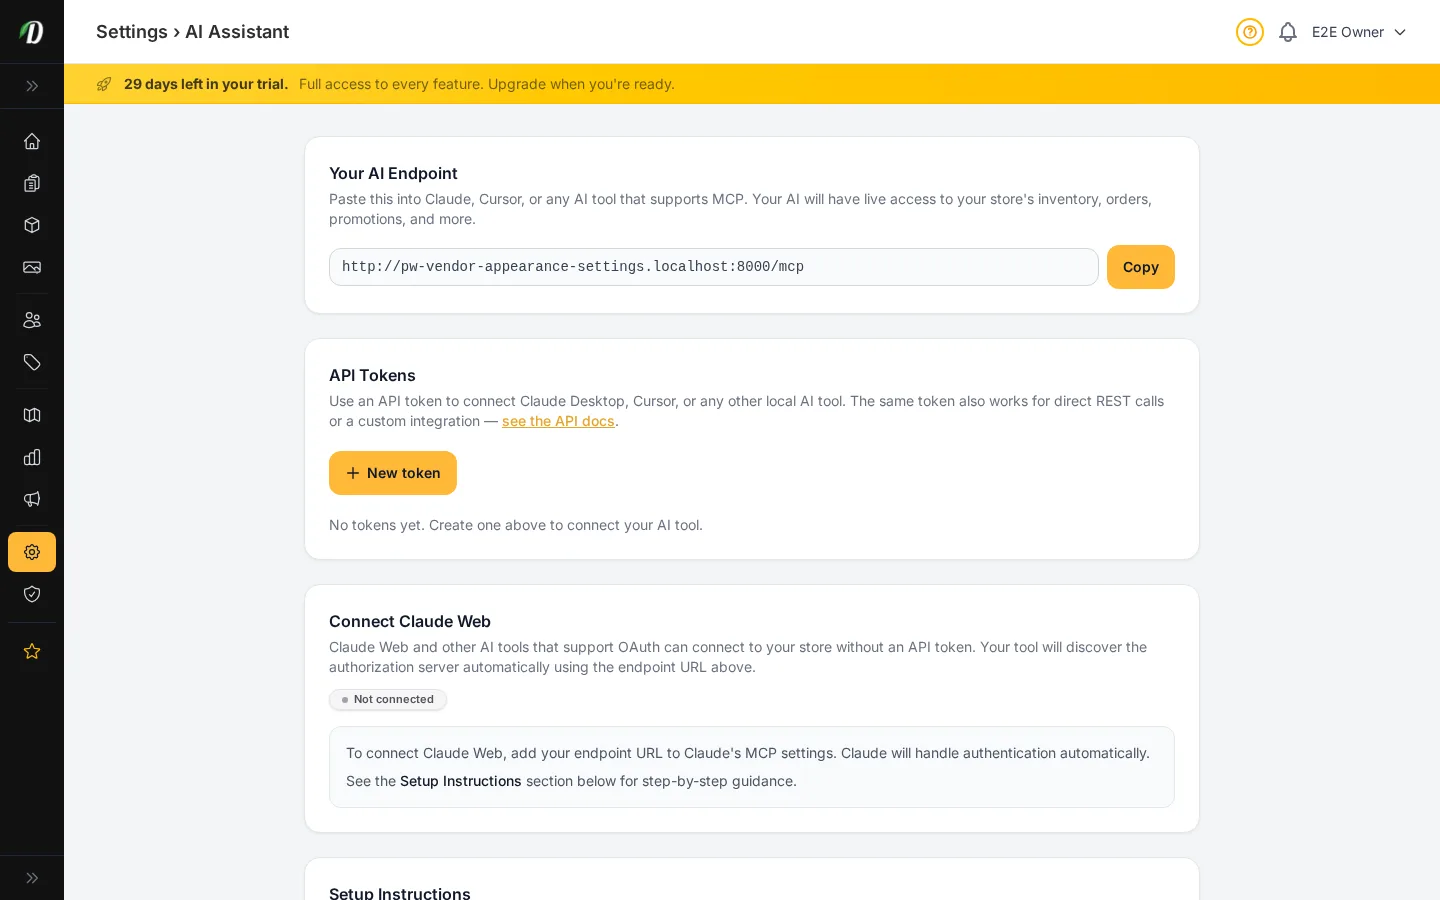Copy the AI endpoint URL
Image resolution: width=1440 pixels, height=900 pixels.
(1141, 267)
